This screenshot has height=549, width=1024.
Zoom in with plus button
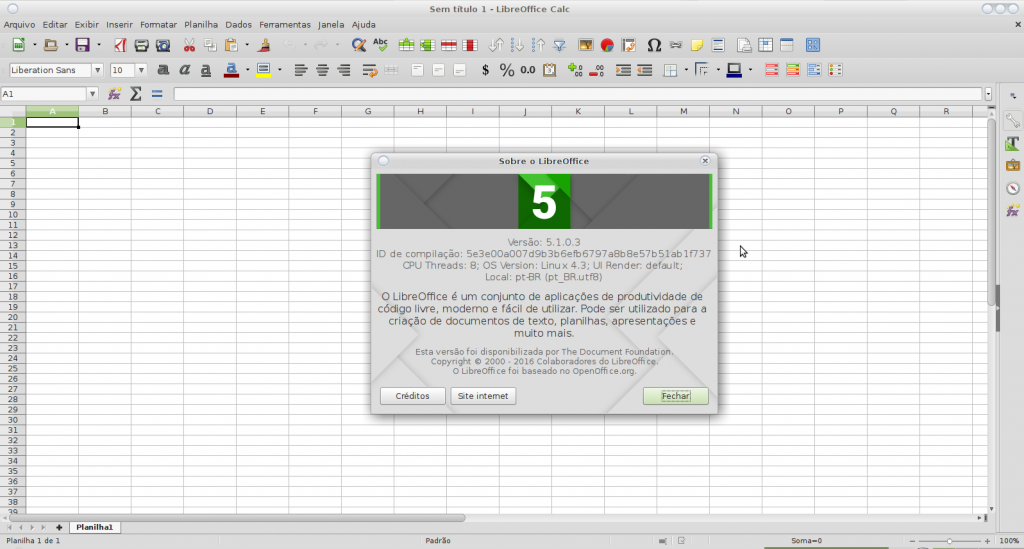(987, 541)
